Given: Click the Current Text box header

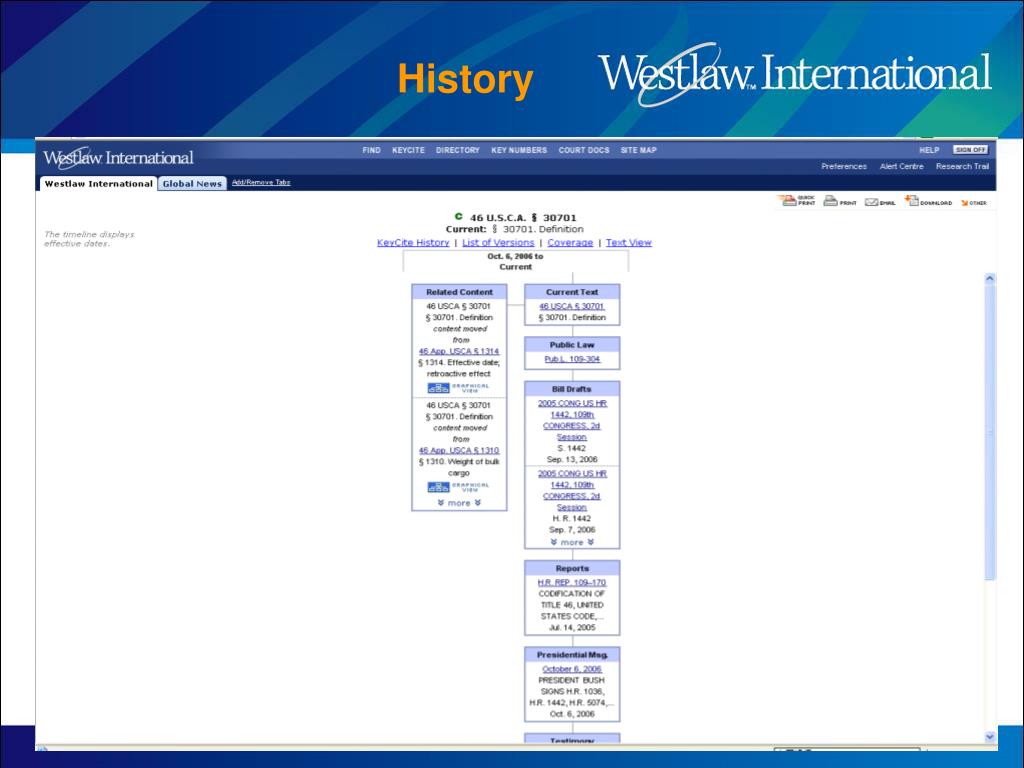Looking at the screenshot, I should click(572, 292).
